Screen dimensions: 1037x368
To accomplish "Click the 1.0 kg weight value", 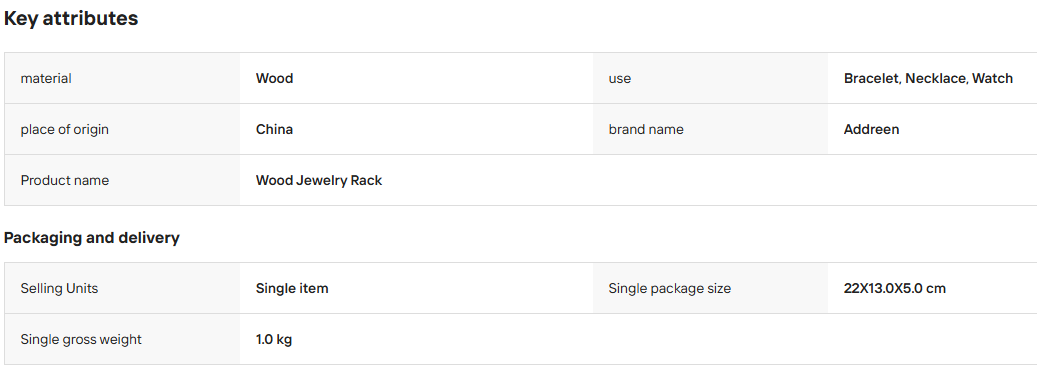I will tap(274, 340).
